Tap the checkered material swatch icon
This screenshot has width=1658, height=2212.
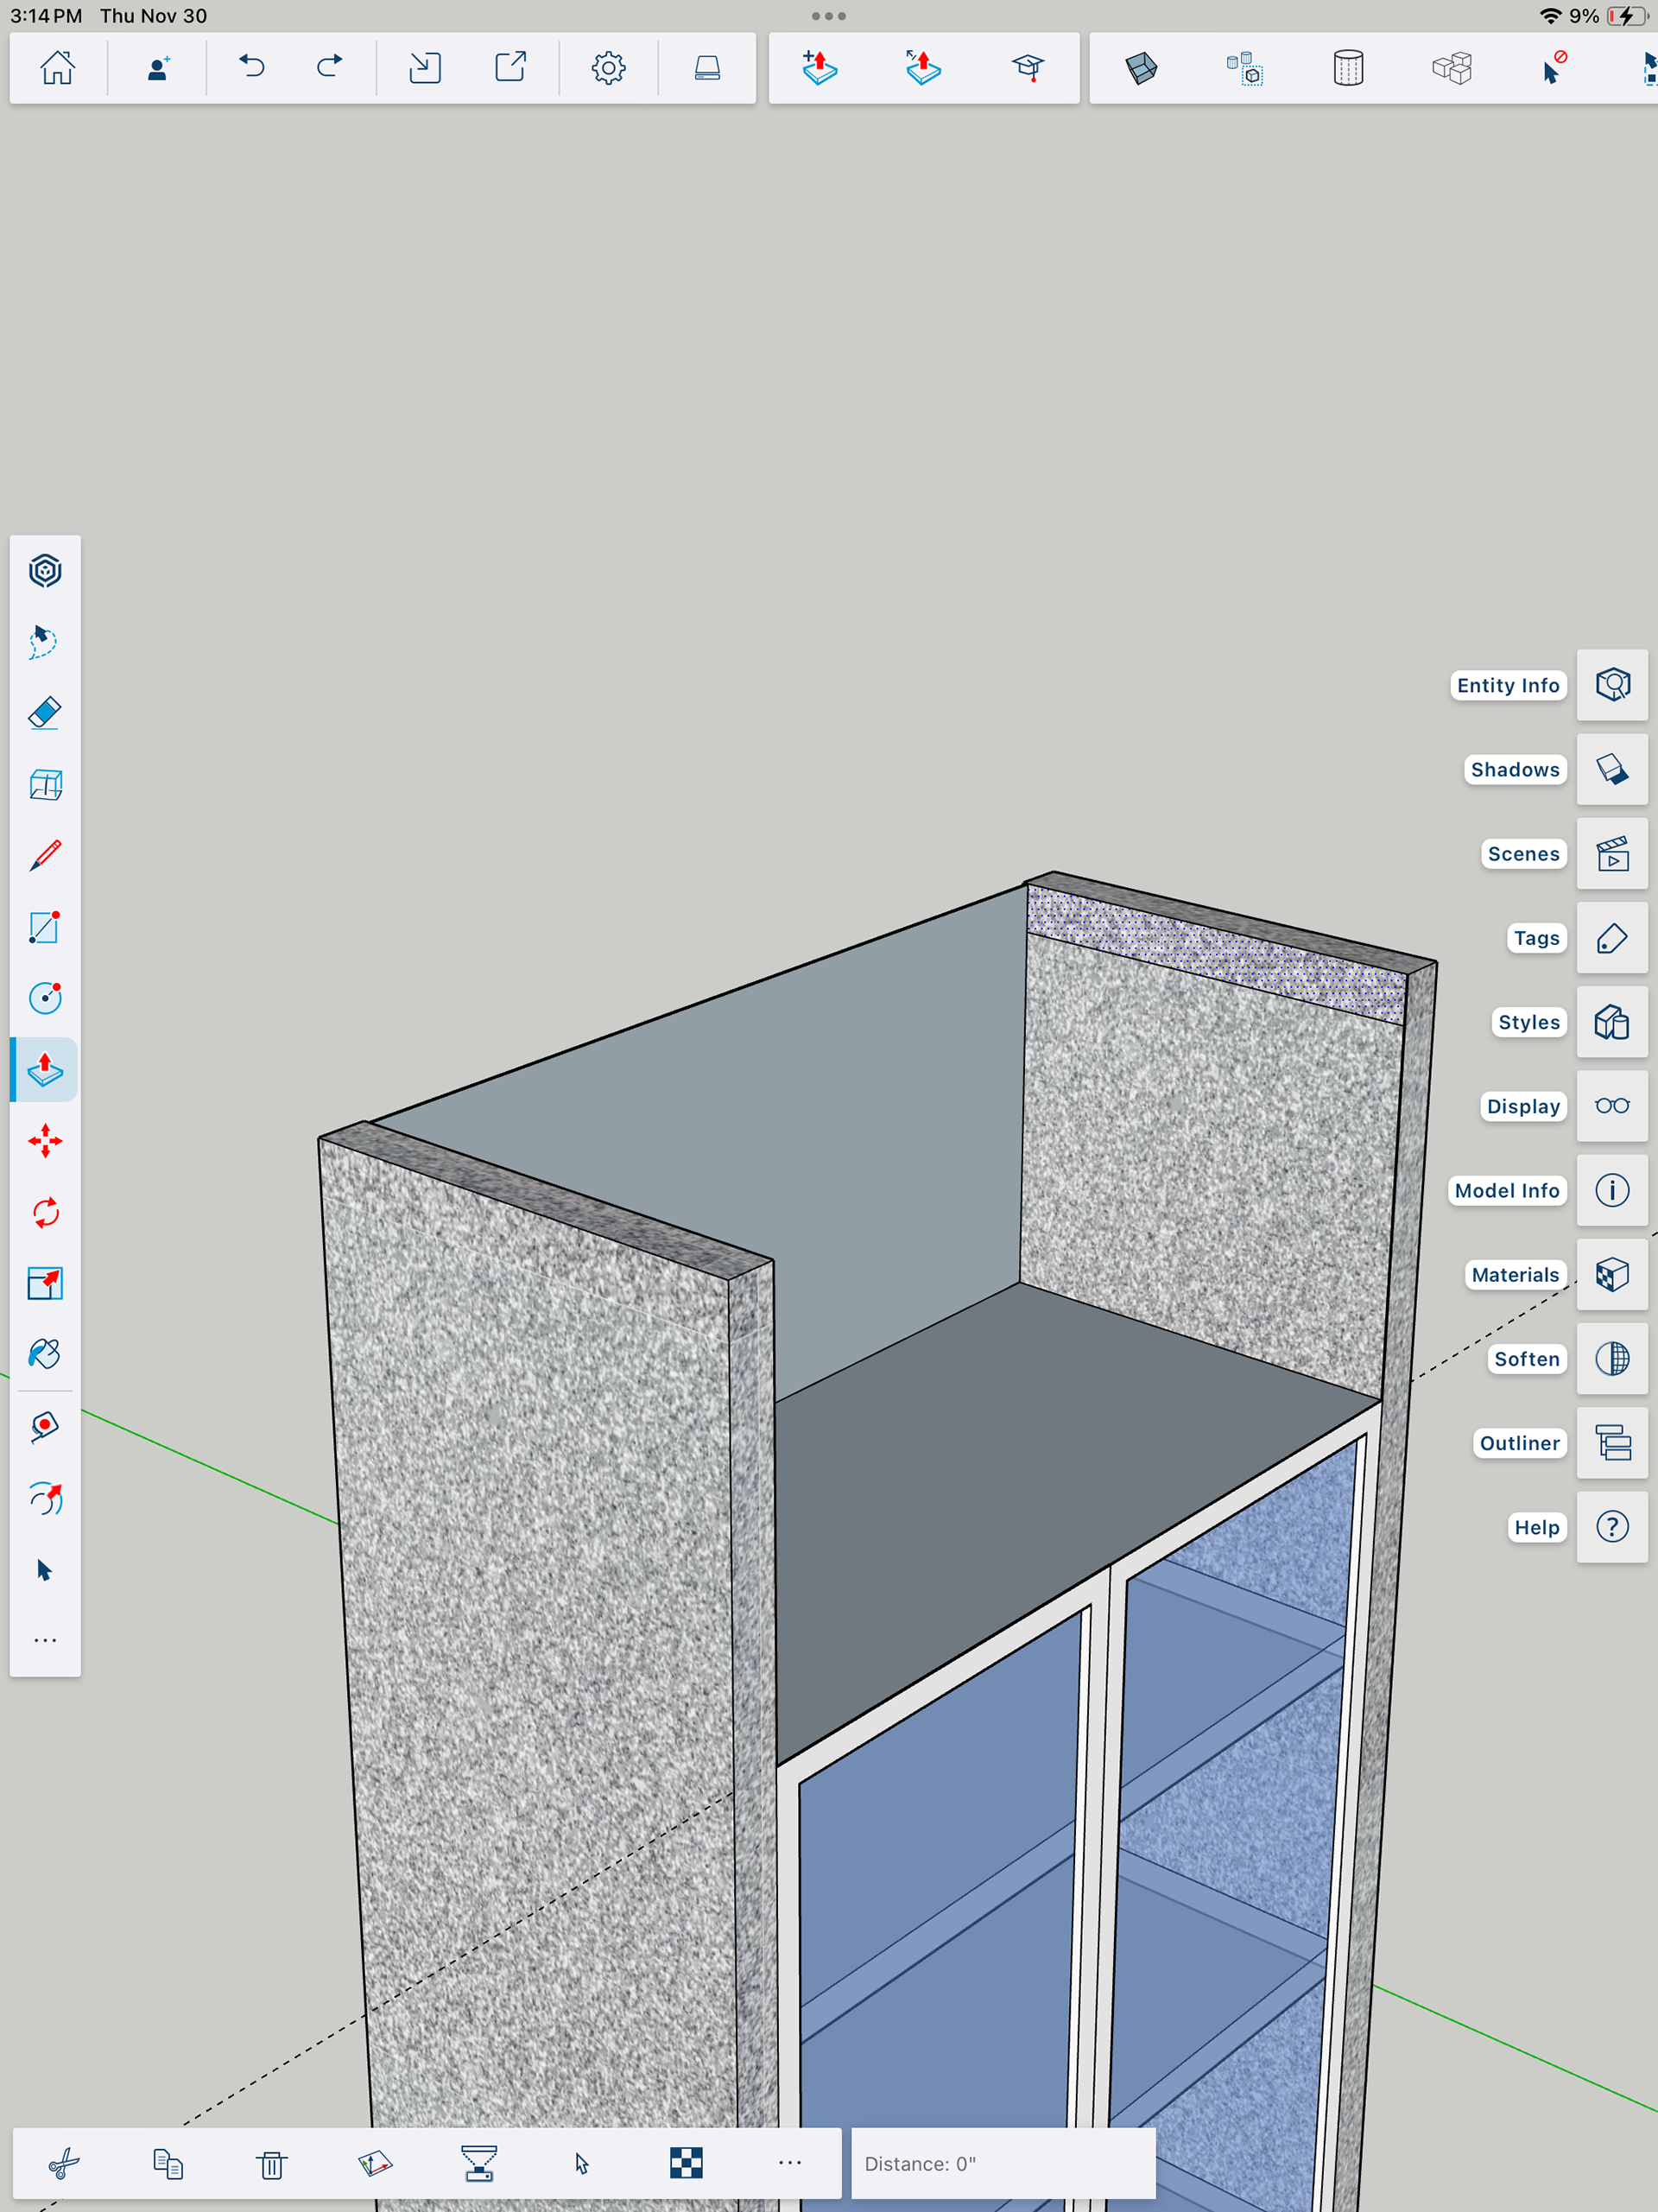point(686,2163)
